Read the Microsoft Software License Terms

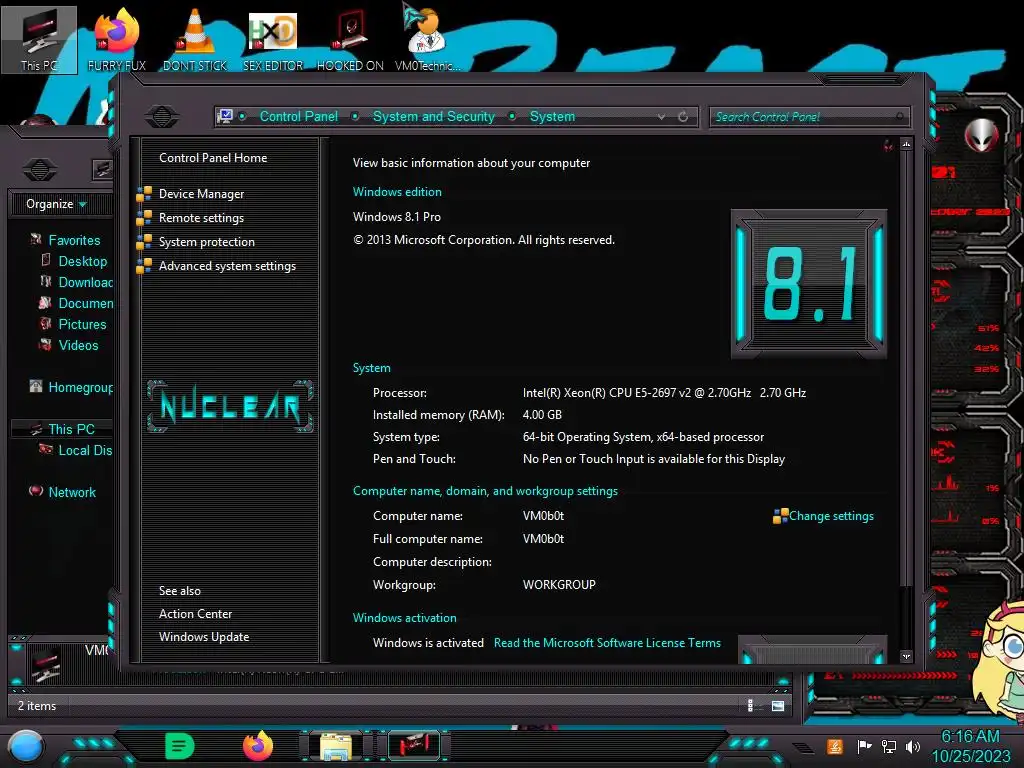(607, 643)
